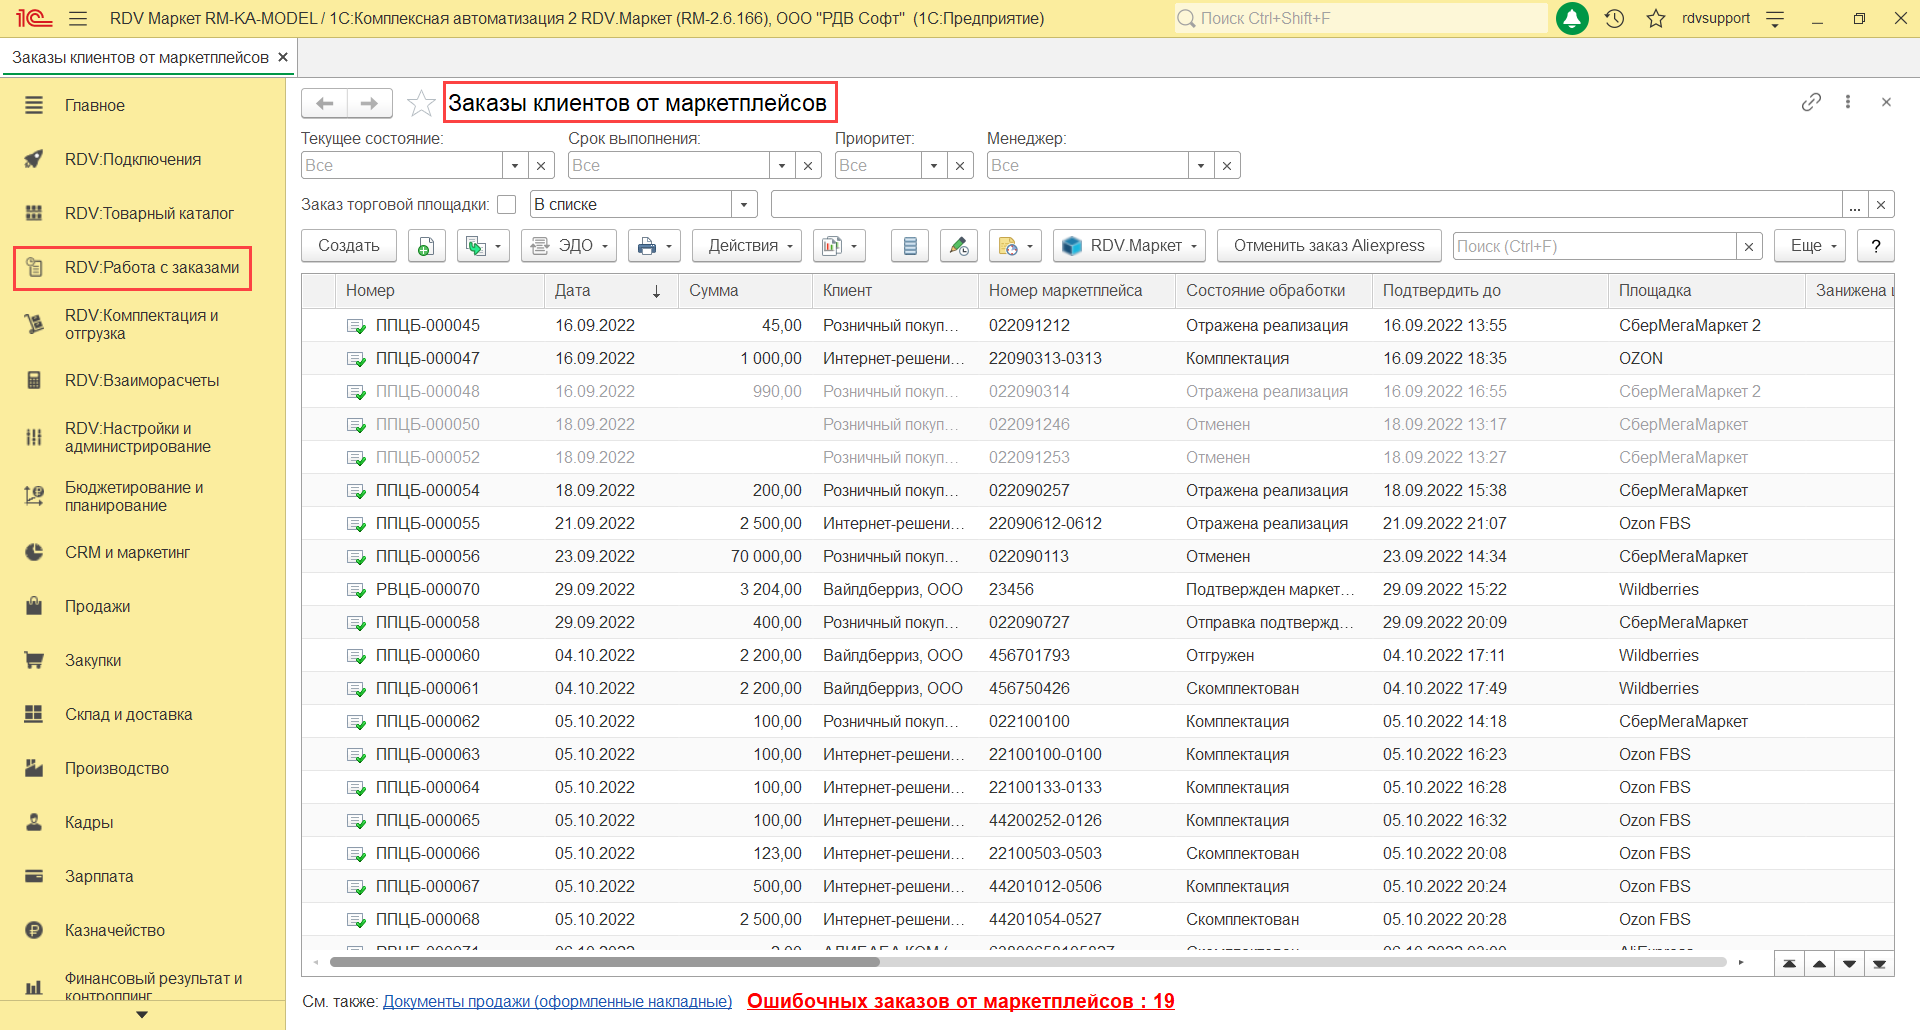Select CRM и маркетинг in sidebar
The width and height of the screenshot is (1920, 1030).
(x=127, y=552)
